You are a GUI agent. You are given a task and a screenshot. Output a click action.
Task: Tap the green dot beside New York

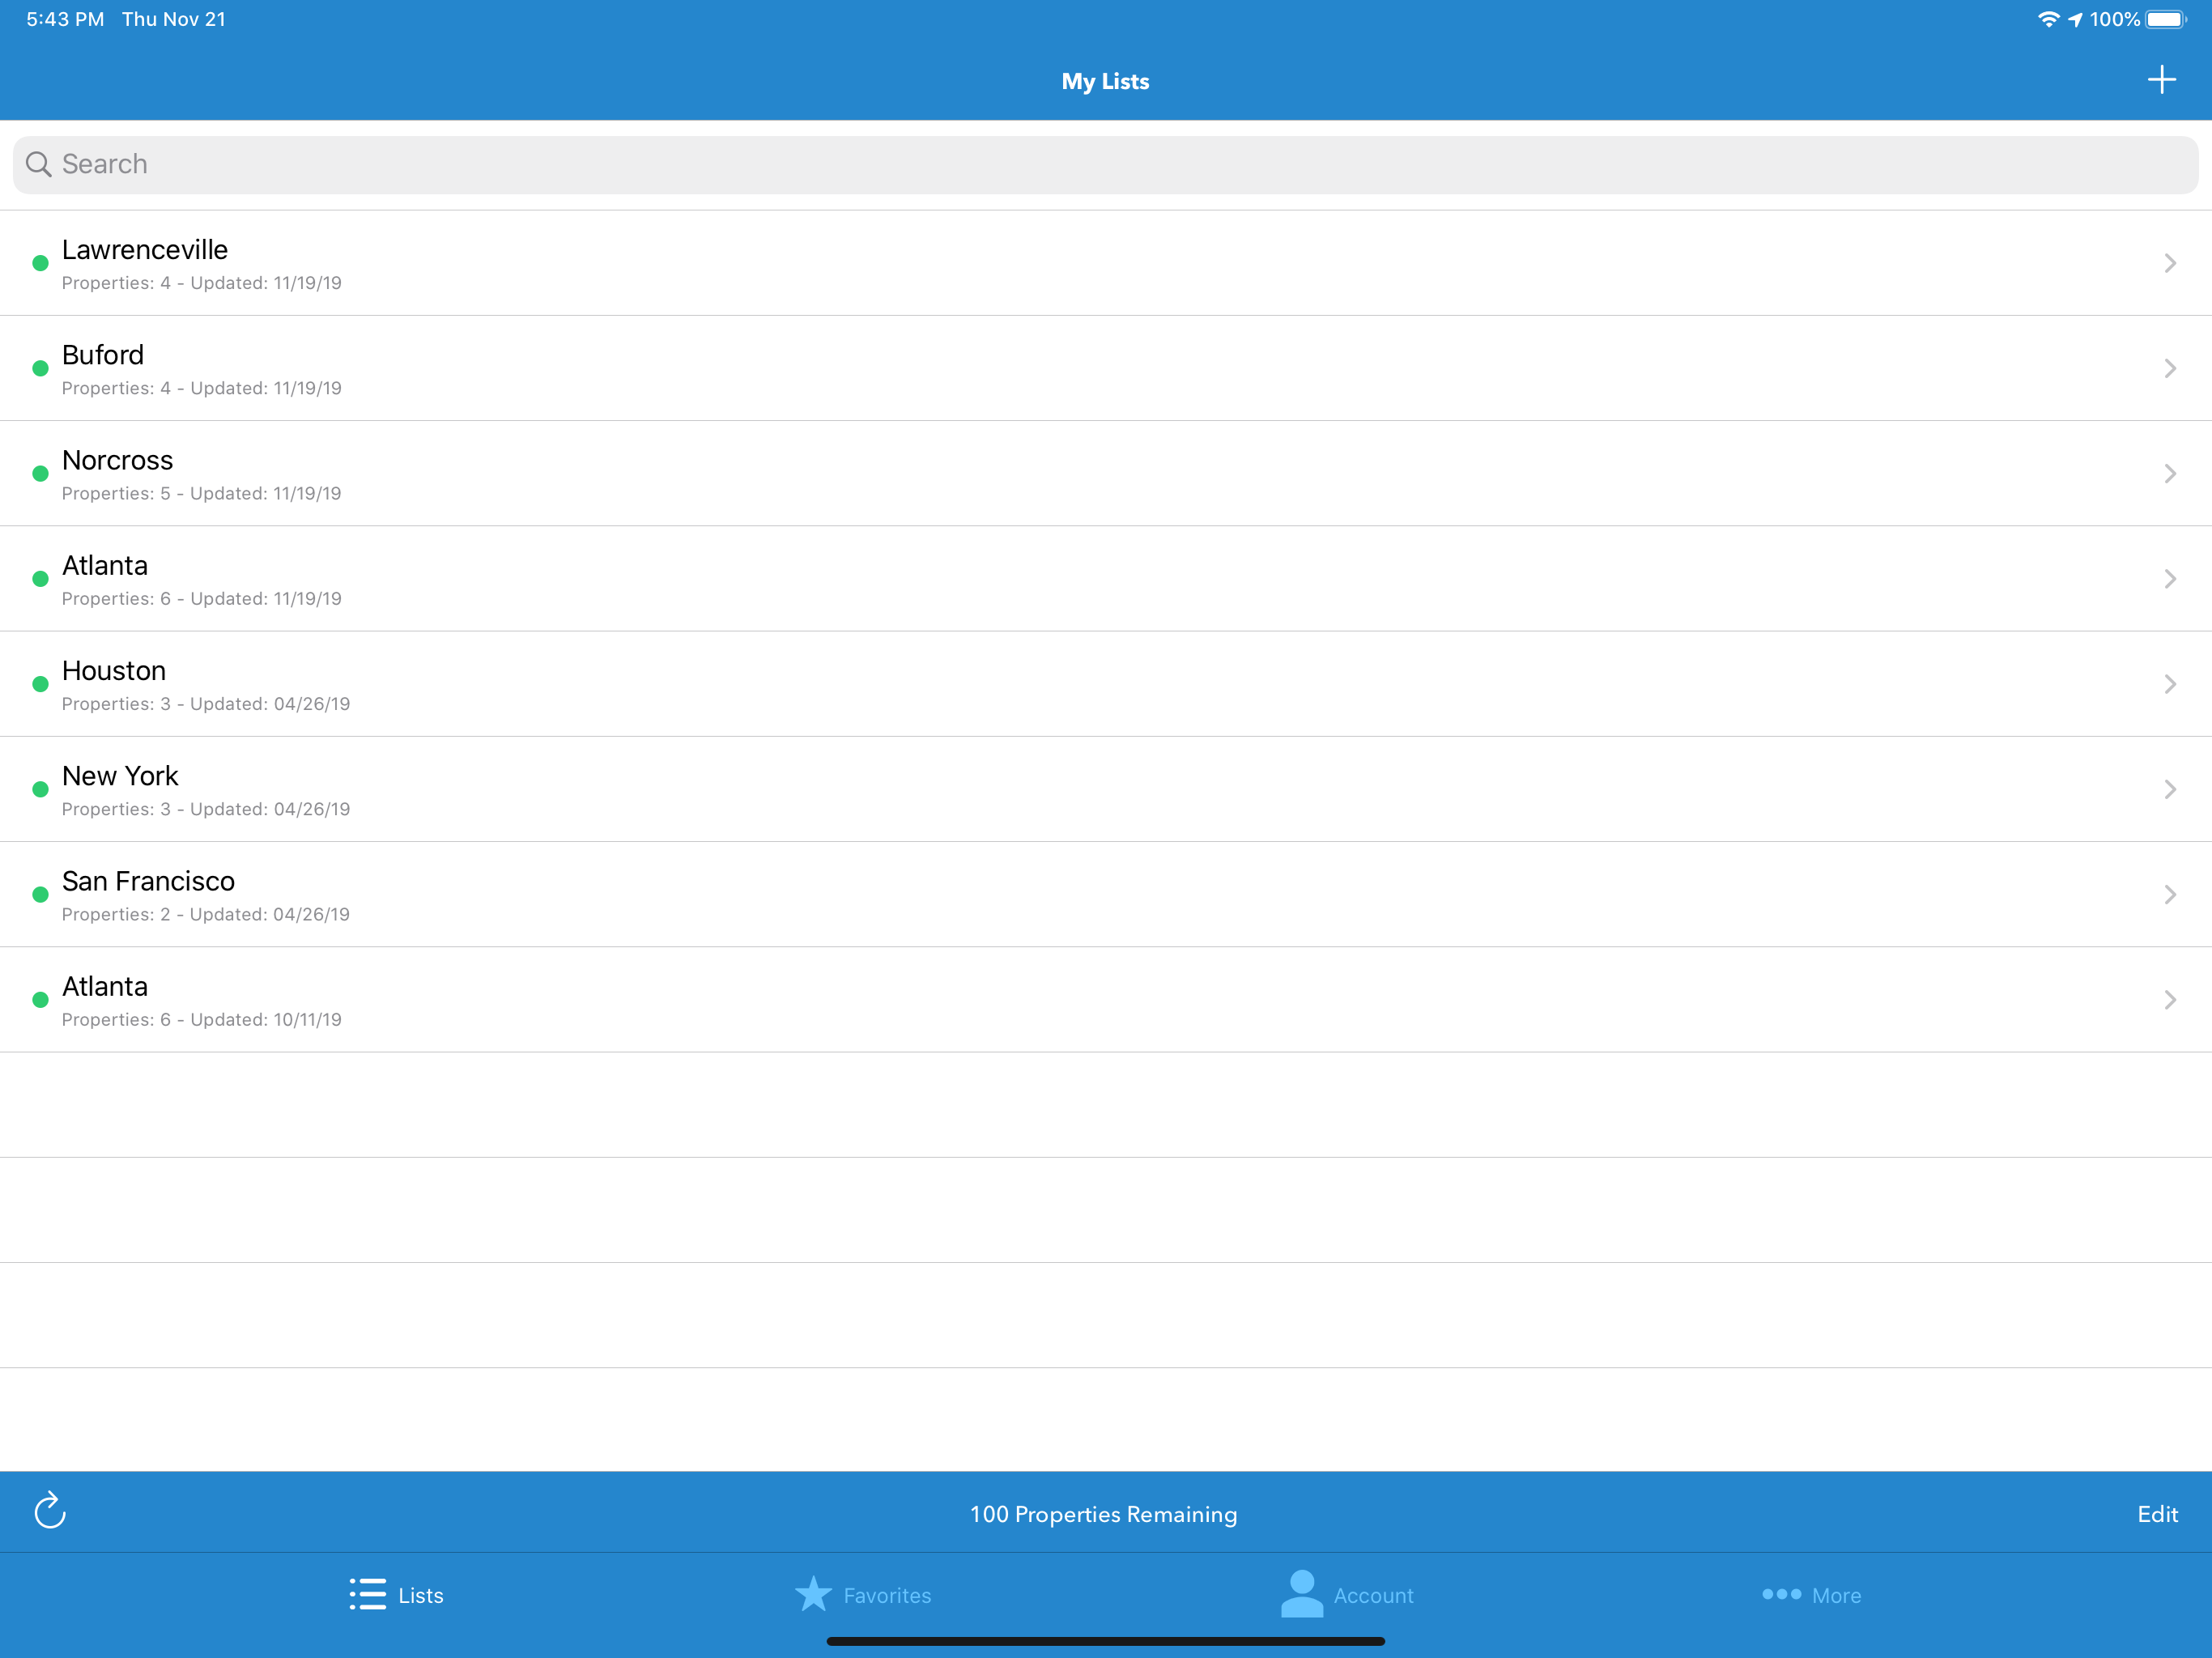point(40,789)
